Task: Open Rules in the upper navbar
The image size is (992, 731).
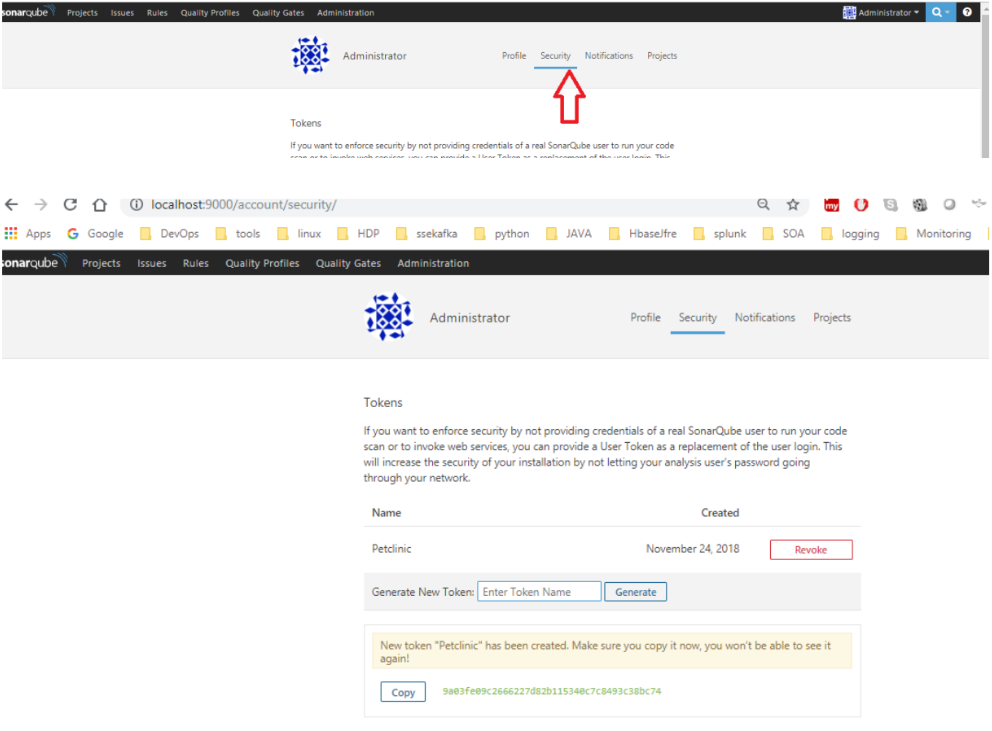Action: (x=157, y=13)
